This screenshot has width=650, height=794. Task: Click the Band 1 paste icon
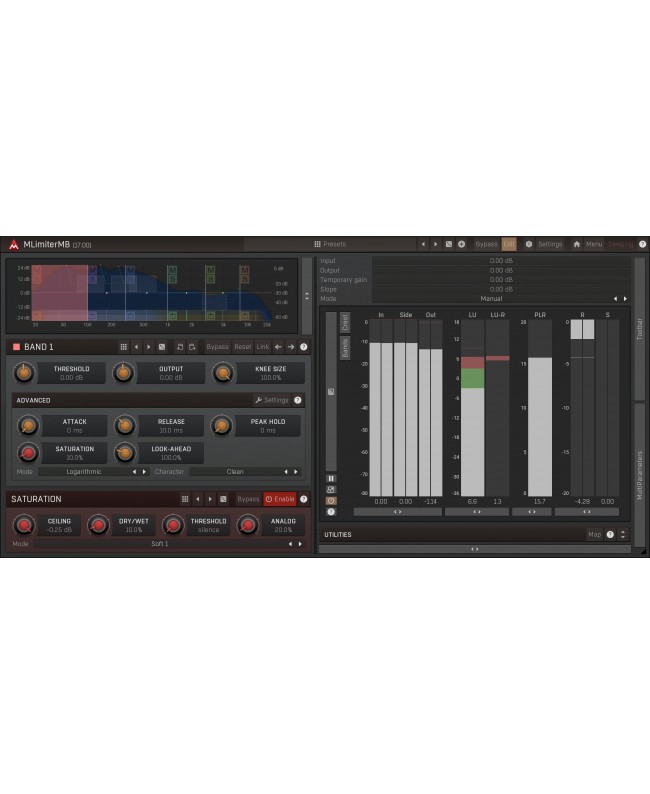tap(192, 347)
